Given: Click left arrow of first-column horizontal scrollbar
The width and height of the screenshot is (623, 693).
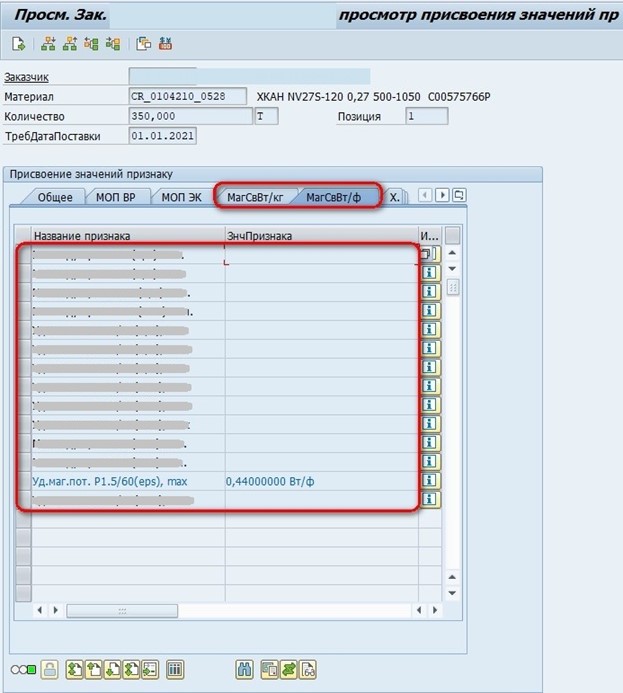Looking at the screenshot, I should (40, 610).
